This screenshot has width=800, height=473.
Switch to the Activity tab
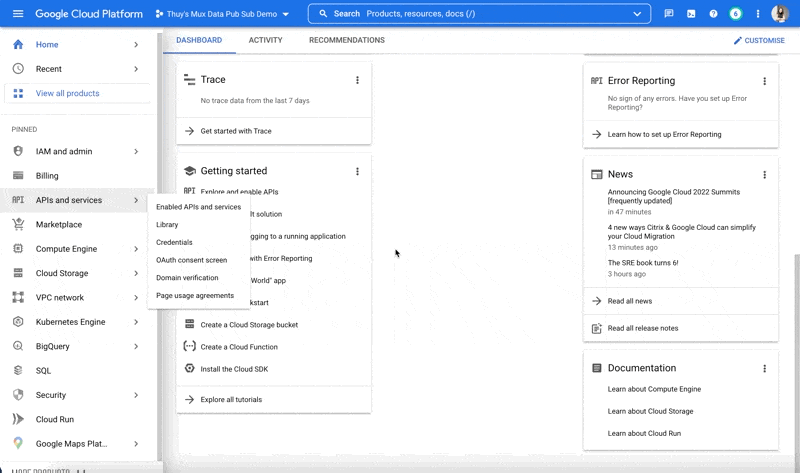[265, 40]
